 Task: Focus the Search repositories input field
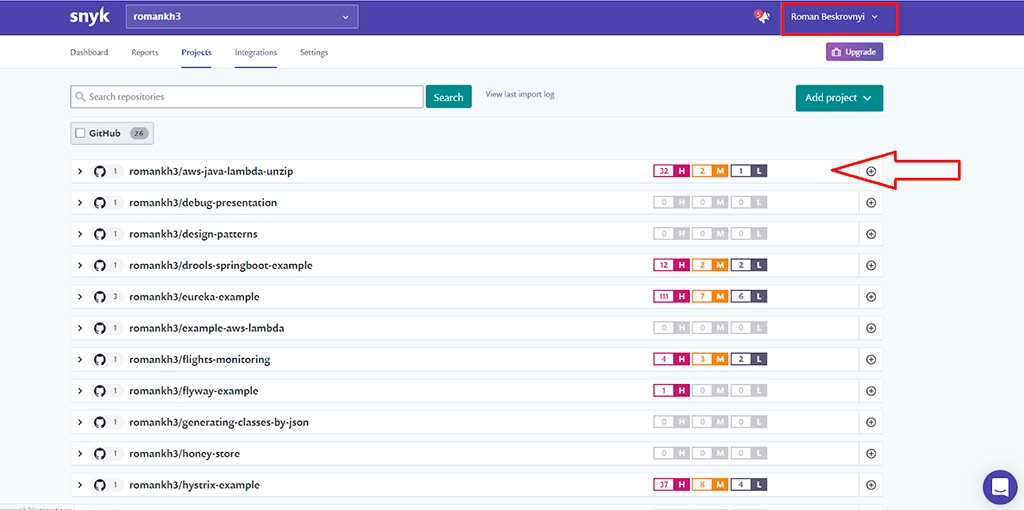(247, 97)
